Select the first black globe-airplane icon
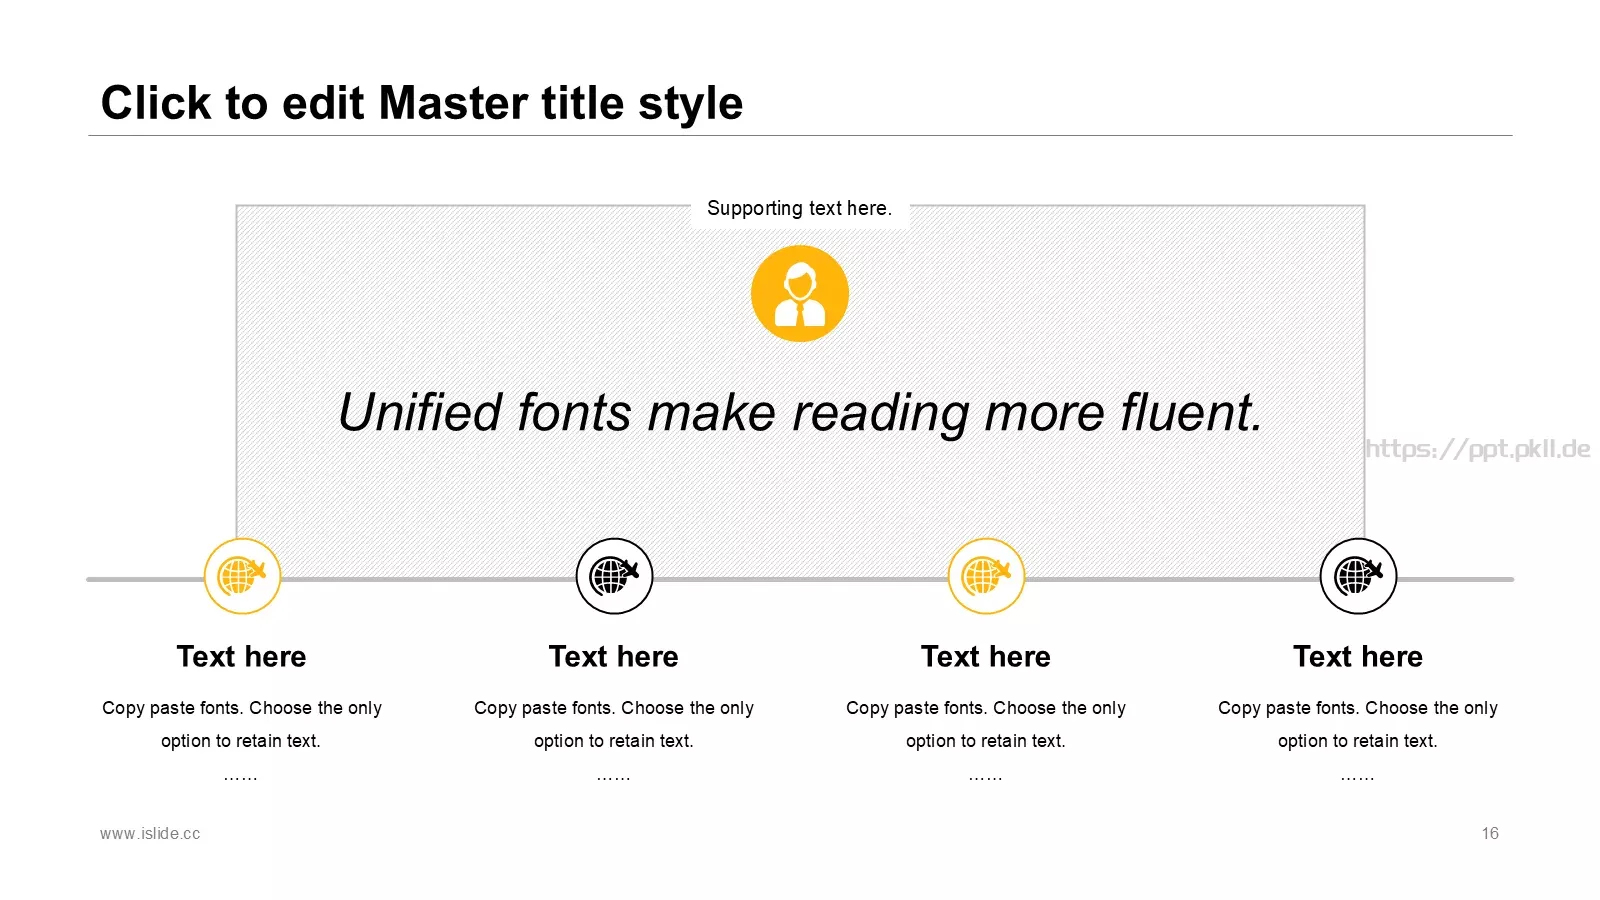This screenshot has height=900, width=1600. tap(614, 576)
